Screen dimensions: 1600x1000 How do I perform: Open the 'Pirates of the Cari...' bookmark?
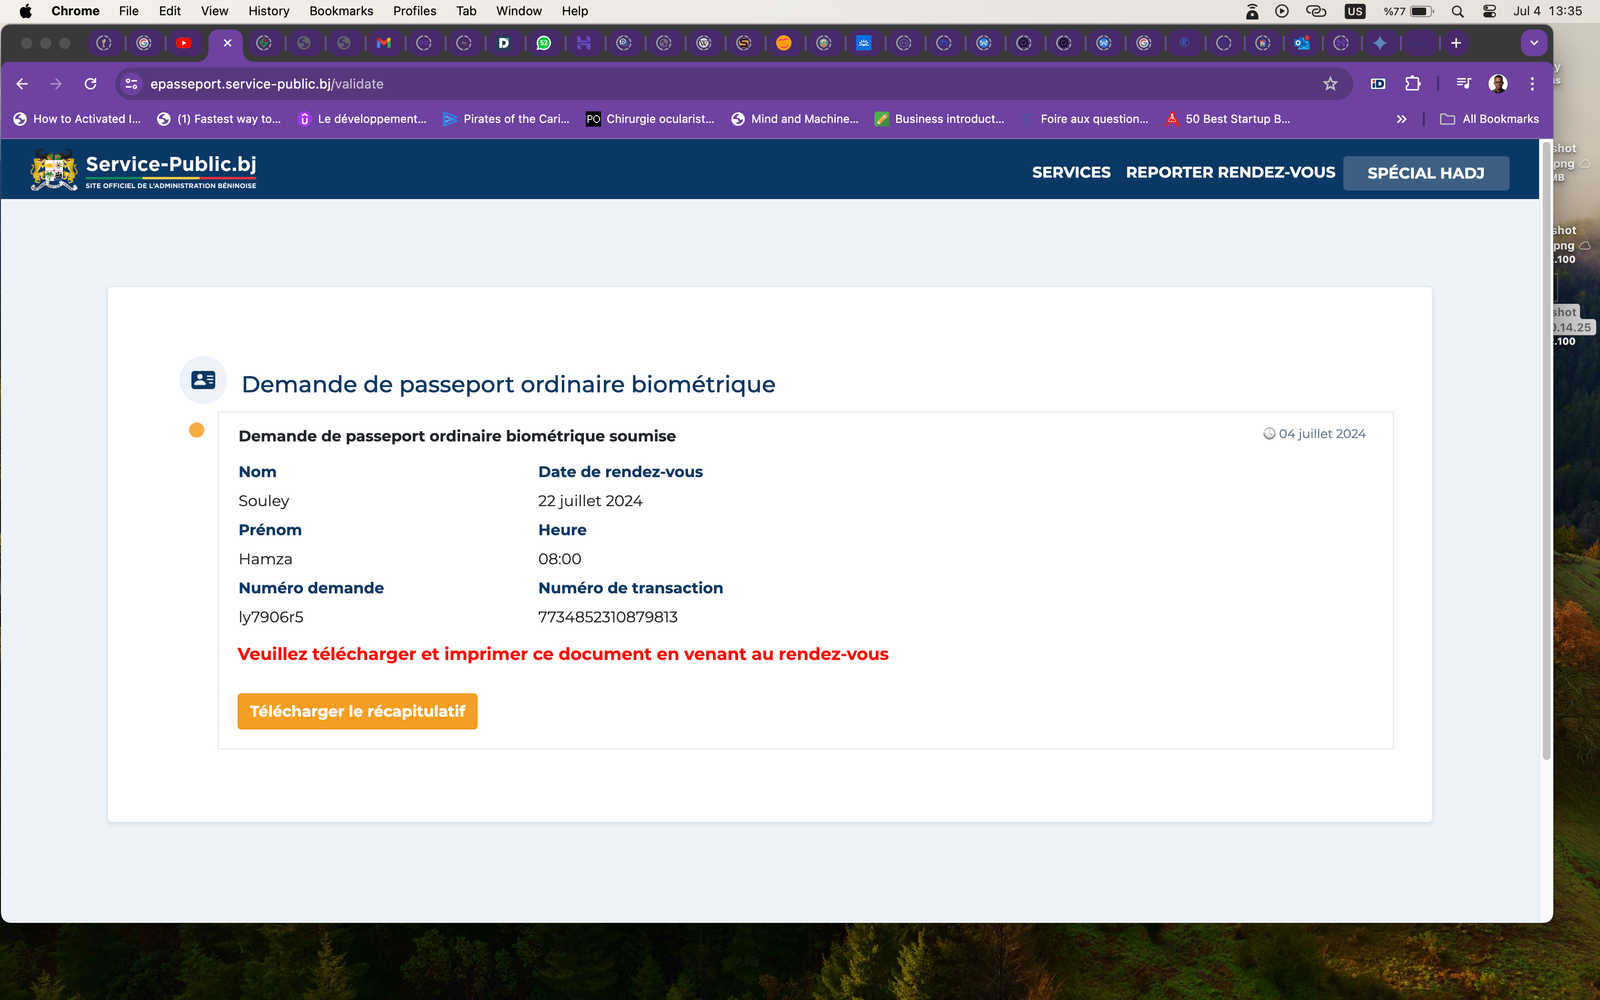pos(506,119)
